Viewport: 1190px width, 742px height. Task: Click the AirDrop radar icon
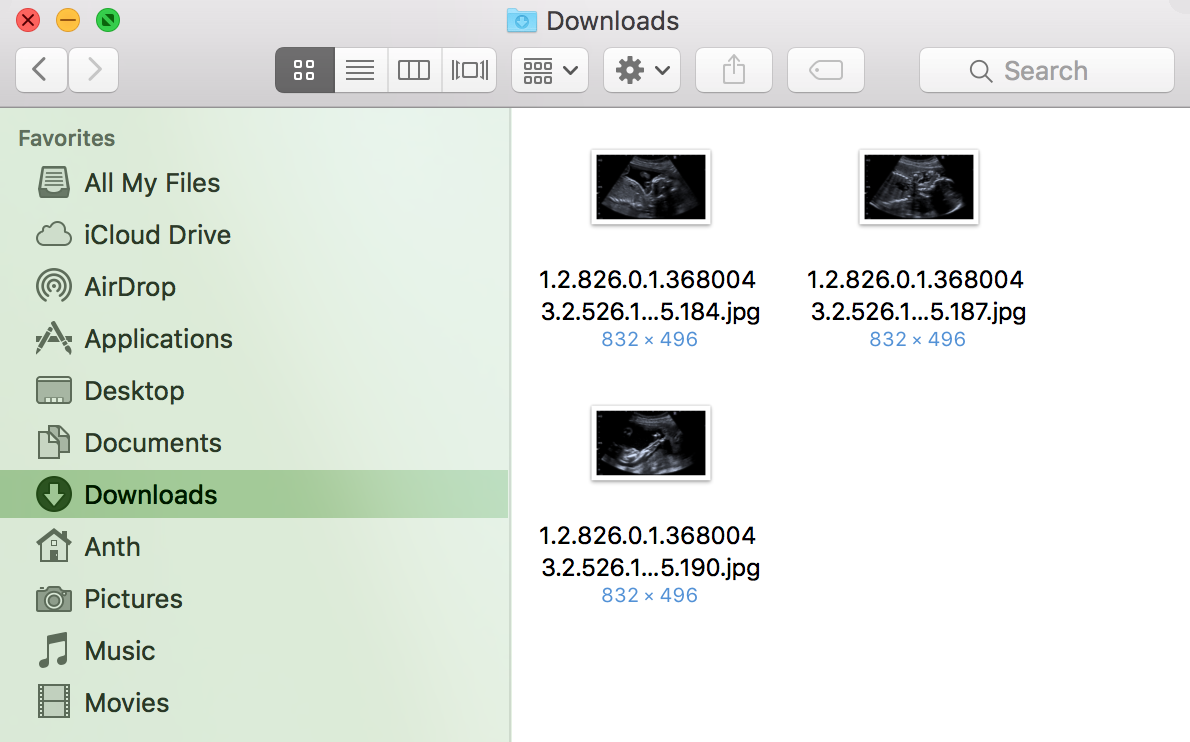click(x=54, y=287)
